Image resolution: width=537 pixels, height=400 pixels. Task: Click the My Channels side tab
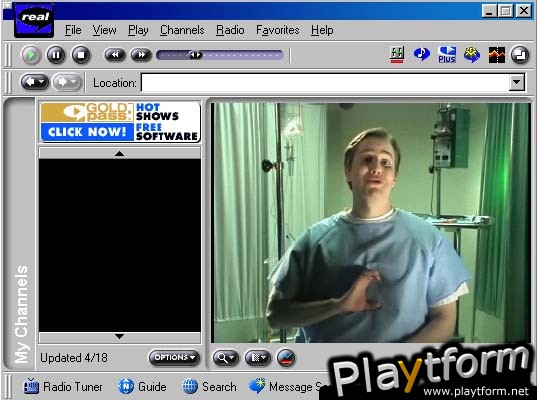coord(20,234)
